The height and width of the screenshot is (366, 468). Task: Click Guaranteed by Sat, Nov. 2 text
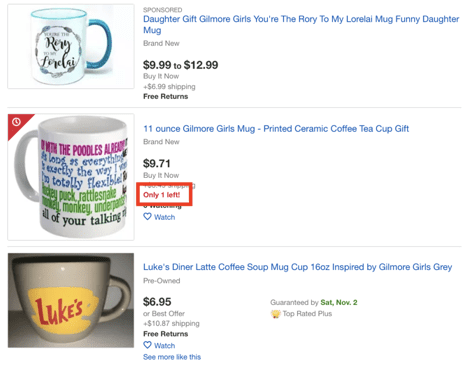click(x=314, y=302)
